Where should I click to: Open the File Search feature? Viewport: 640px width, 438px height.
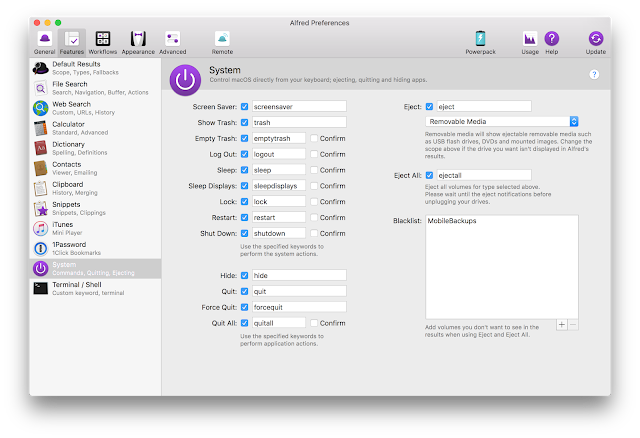(x=96, y=88)
